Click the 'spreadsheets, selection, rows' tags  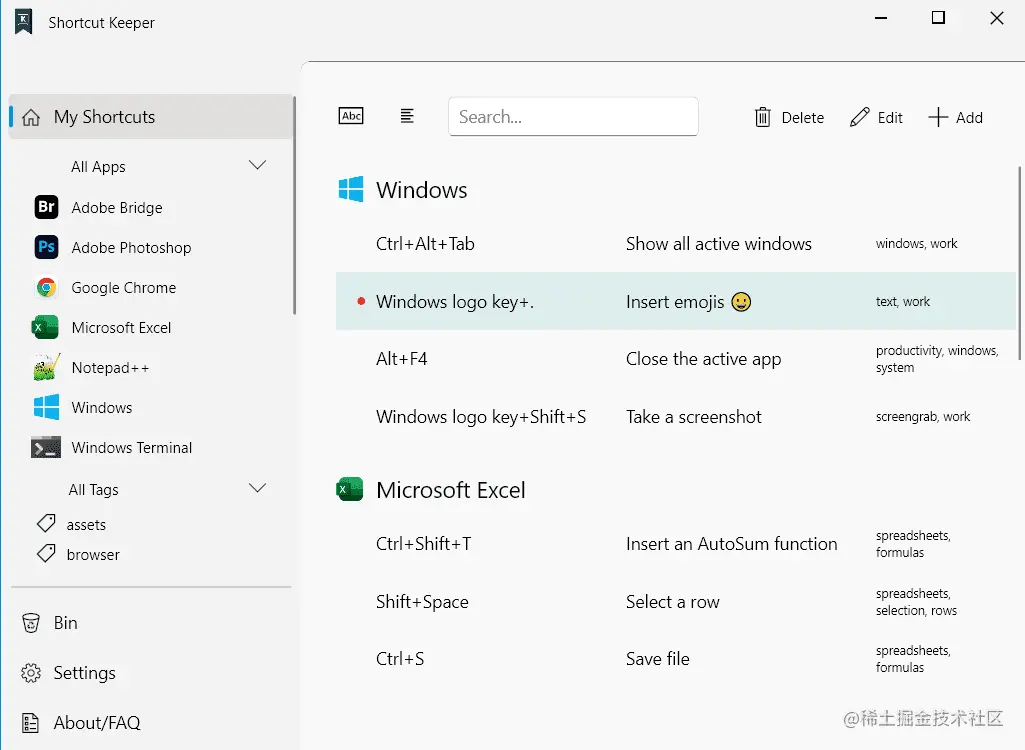916,602
